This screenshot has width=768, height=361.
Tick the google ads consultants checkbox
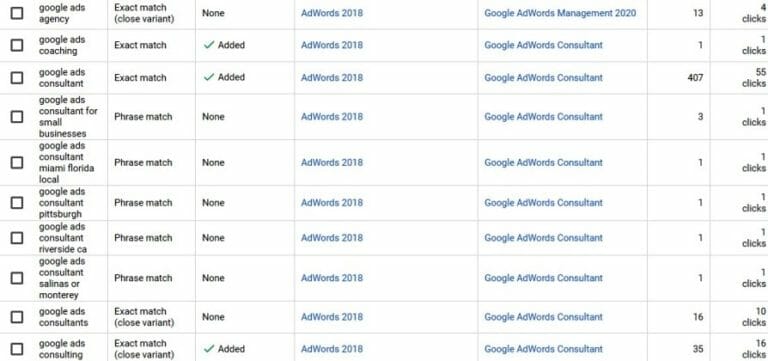[17, 317]
